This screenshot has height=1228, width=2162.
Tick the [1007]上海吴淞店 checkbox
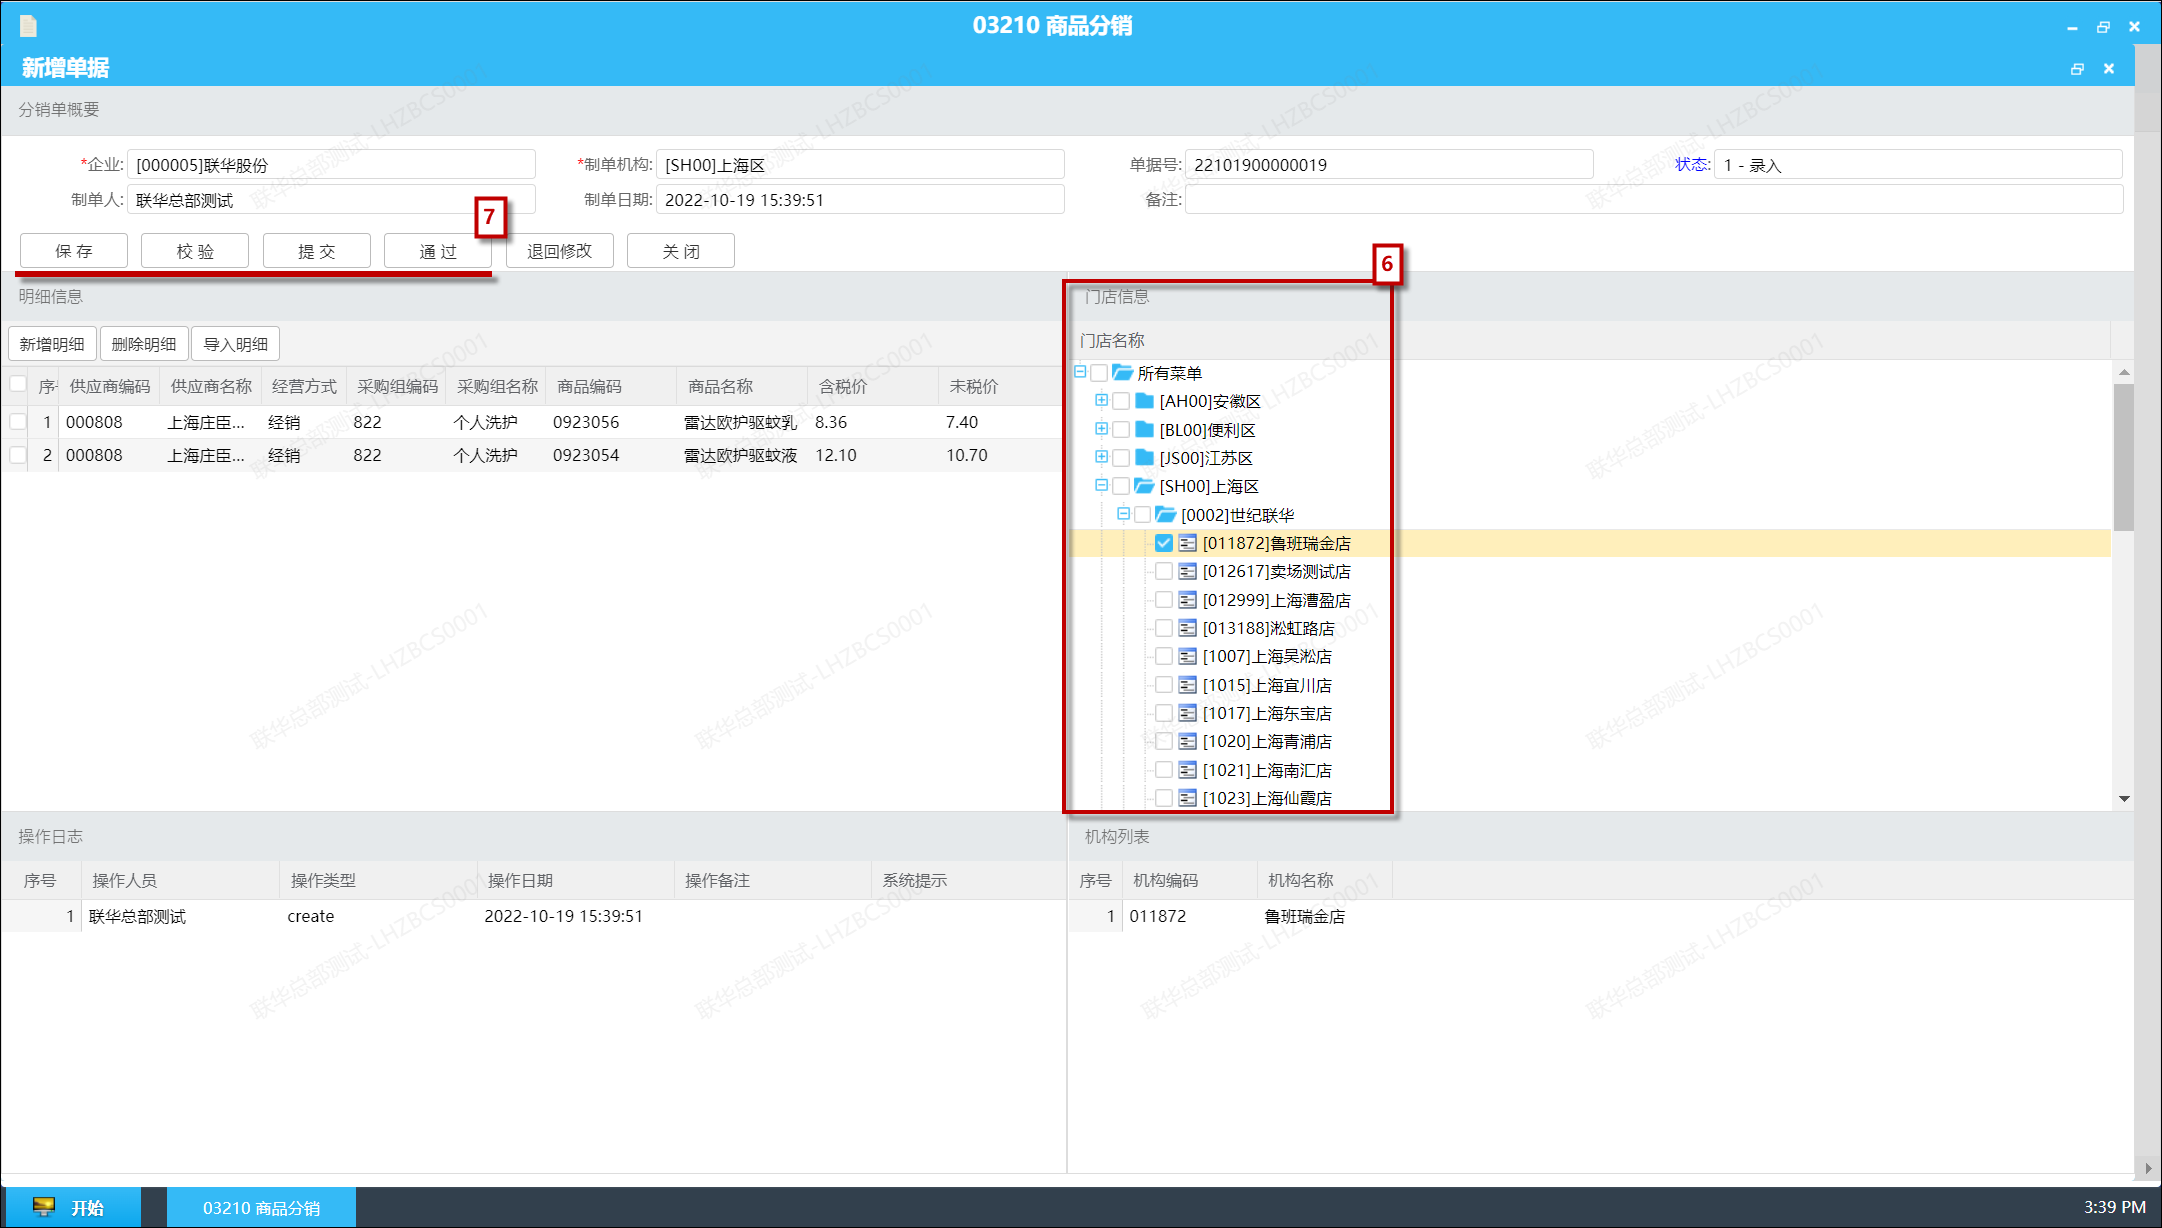(x=1164, y=656)
